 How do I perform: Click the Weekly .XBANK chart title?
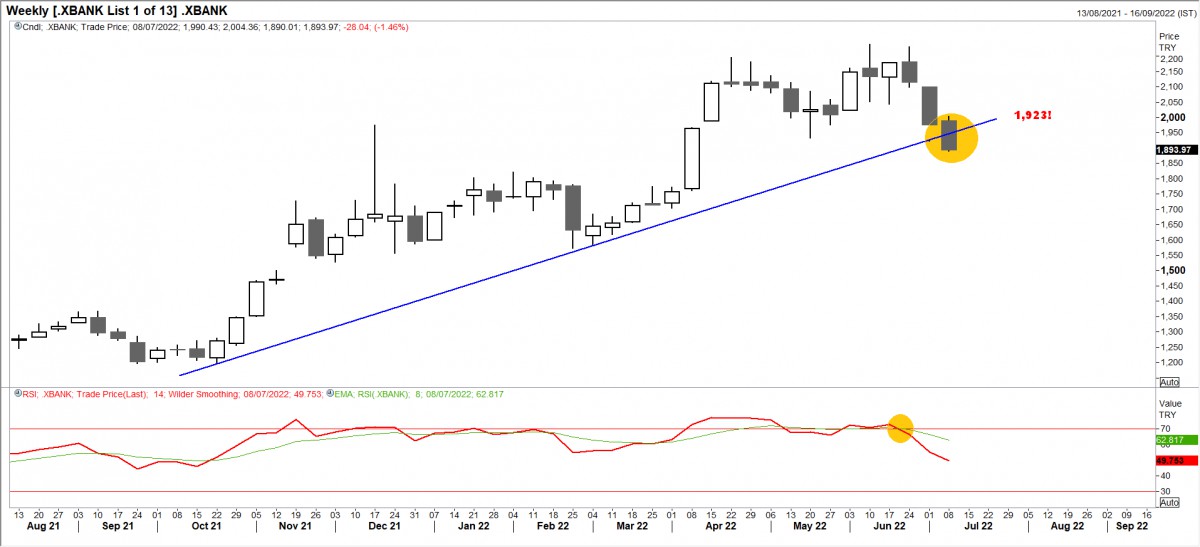click(115, 10)
